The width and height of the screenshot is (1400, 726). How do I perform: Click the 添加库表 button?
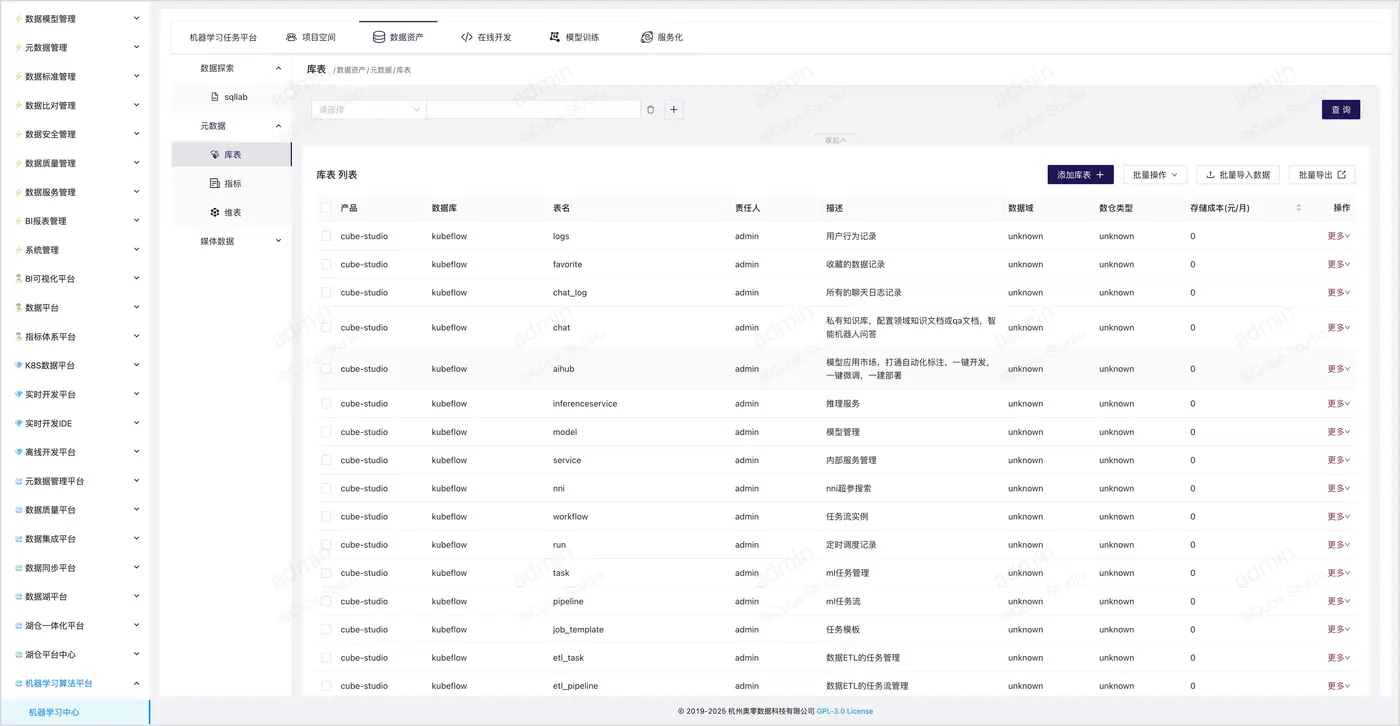click(x=1080, y=175)
